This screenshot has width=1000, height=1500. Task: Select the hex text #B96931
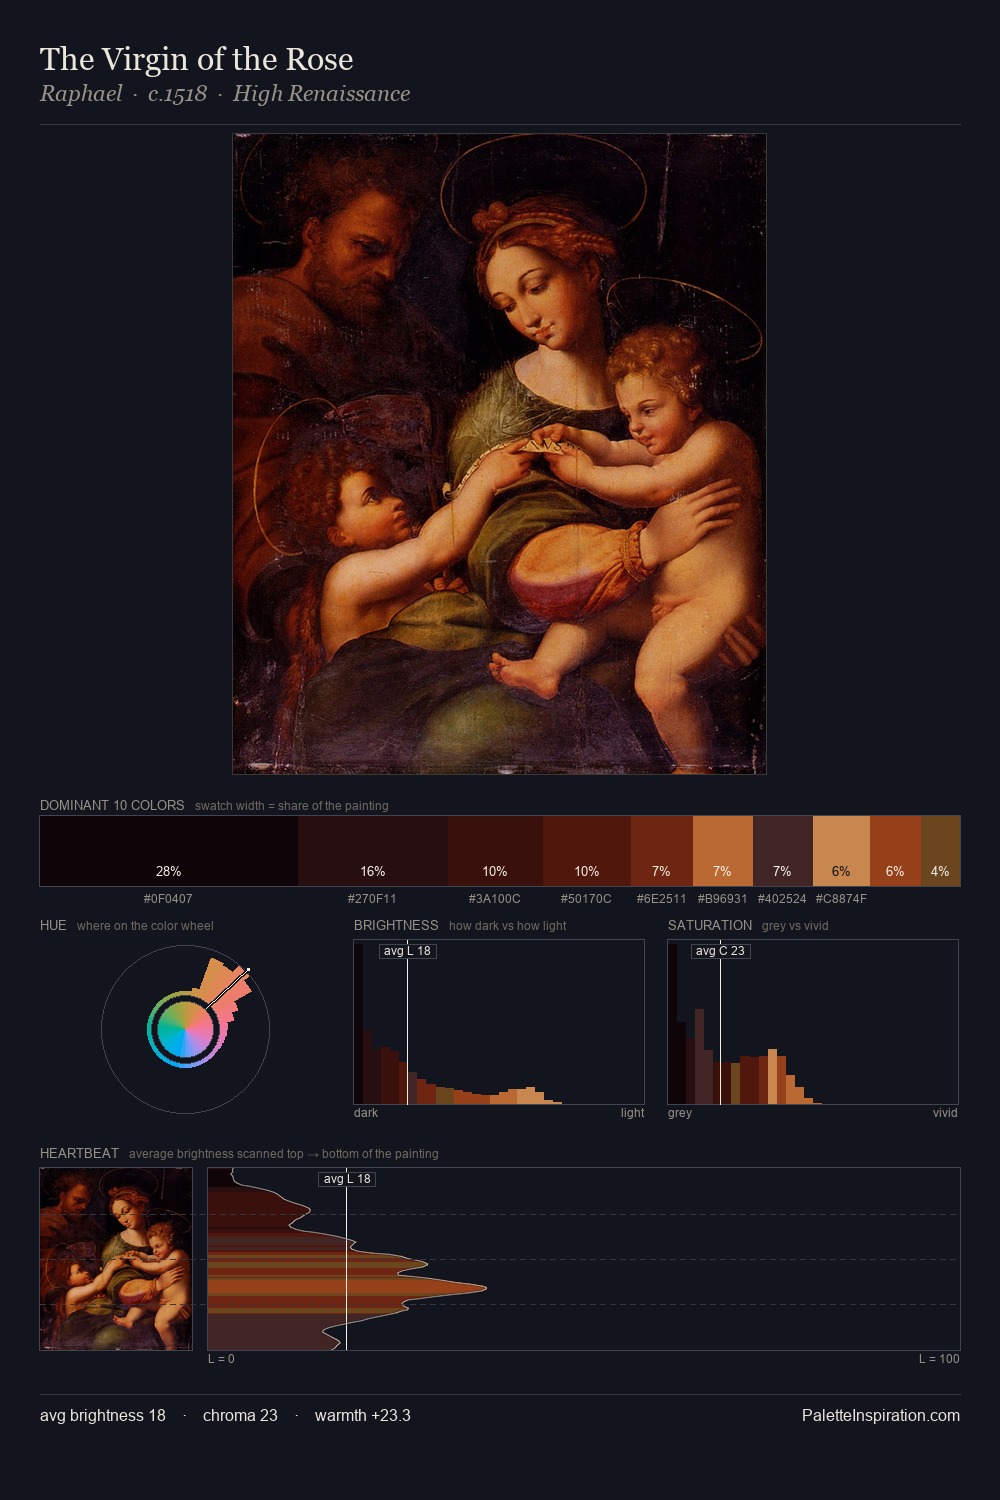click(x=722, y=899)
